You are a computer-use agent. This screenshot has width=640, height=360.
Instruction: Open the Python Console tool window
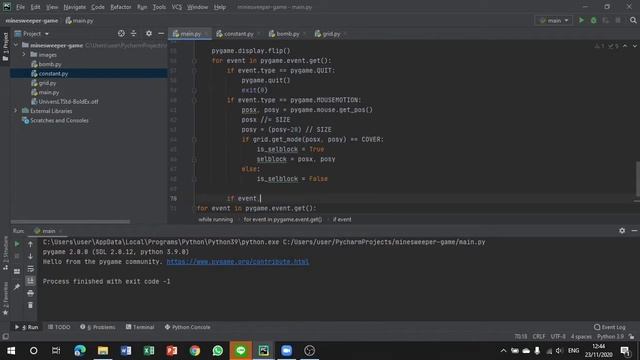187,327
